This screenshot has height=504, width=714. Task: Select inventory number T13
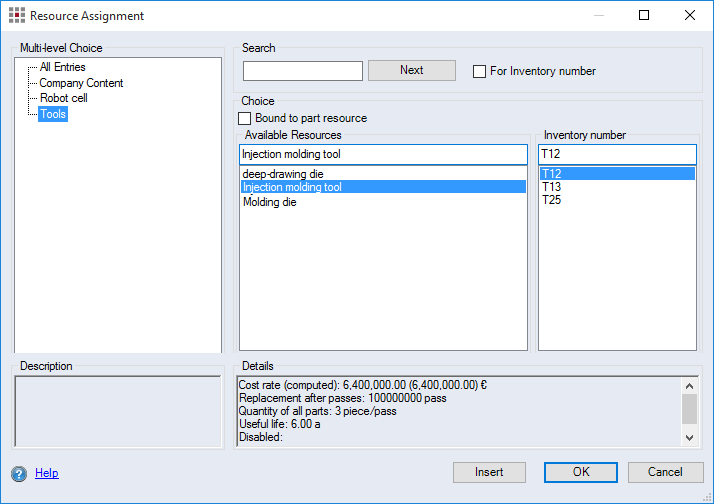click(x=617, y=187)
